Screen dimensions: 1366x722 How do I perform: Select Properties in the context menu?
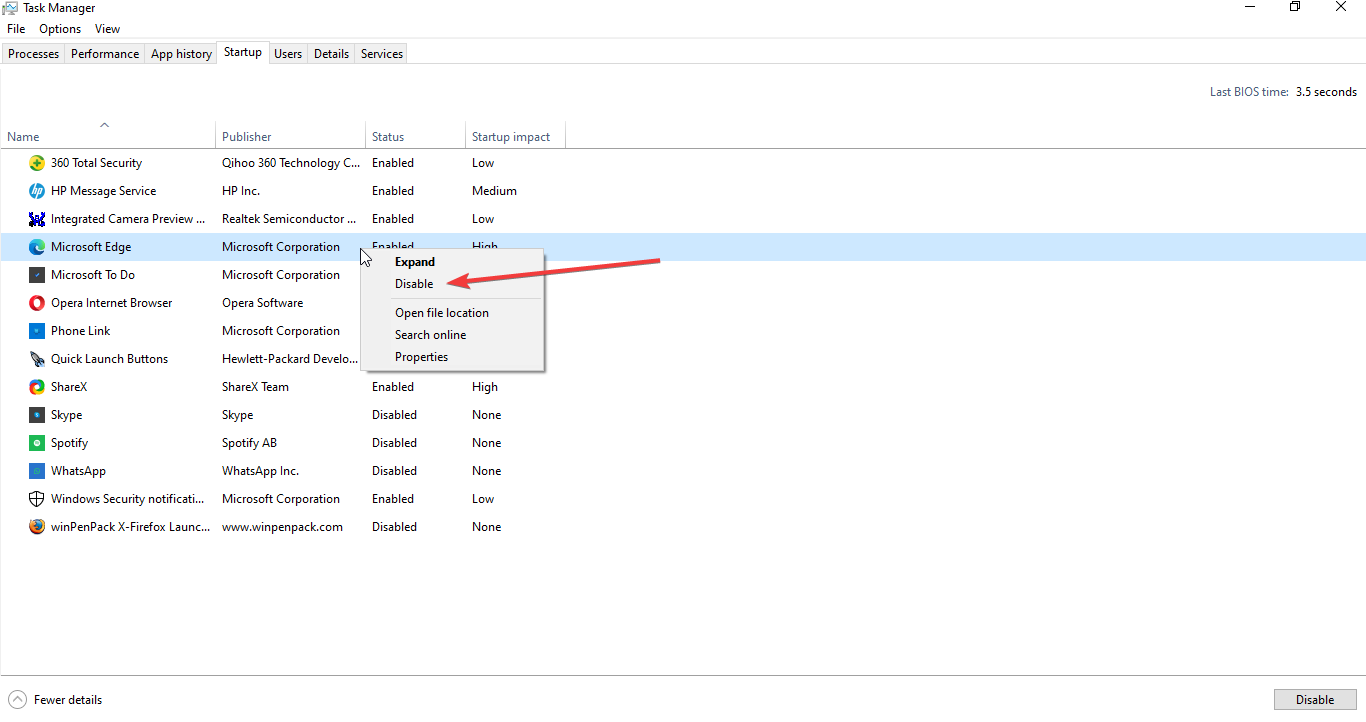(421, 356)
